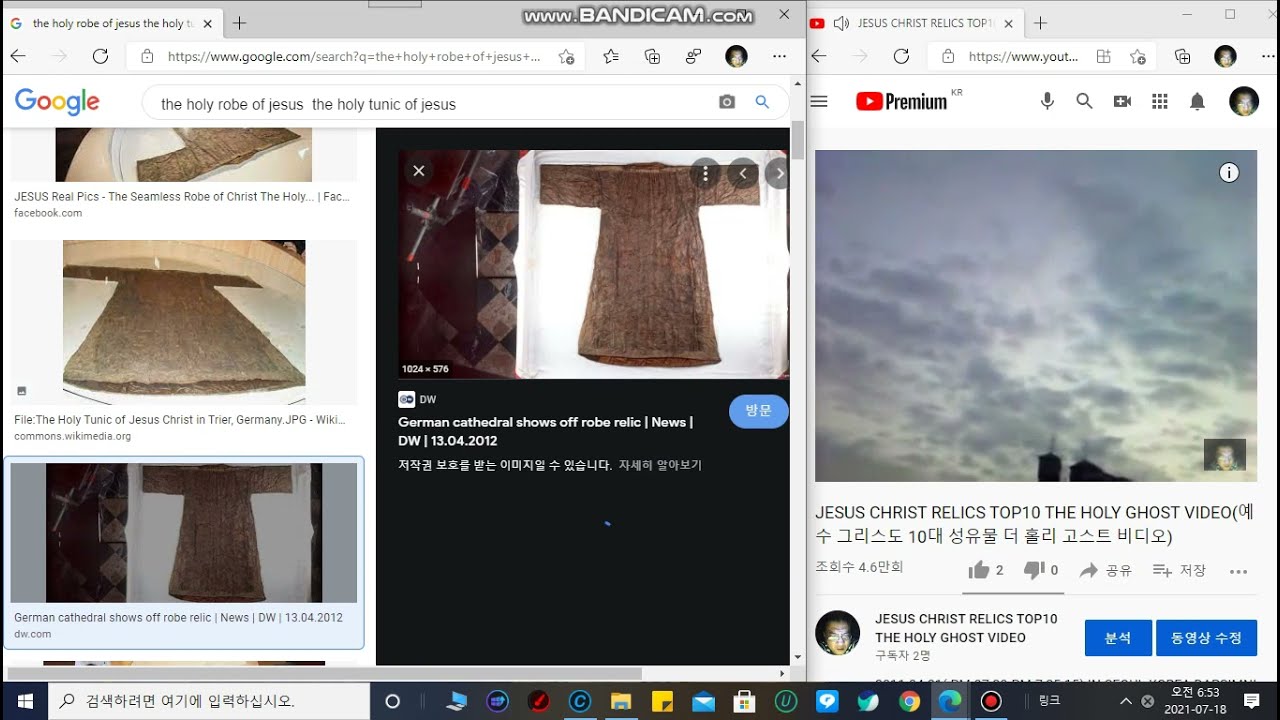Open Microsoft Edge from the taskbar
1280x720 pixels.
[950, 701]
